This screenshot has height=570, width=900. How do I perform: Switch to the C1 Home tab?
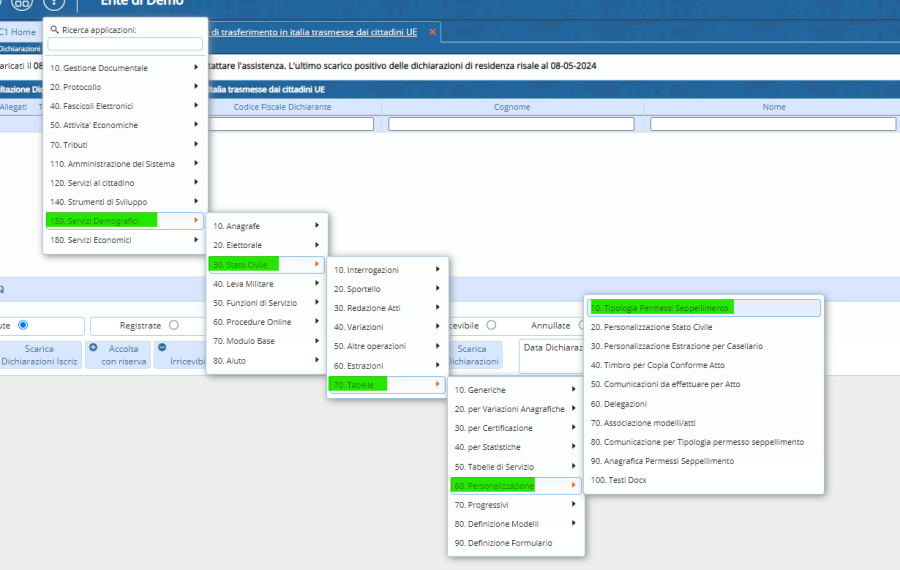tap(19, 32)
